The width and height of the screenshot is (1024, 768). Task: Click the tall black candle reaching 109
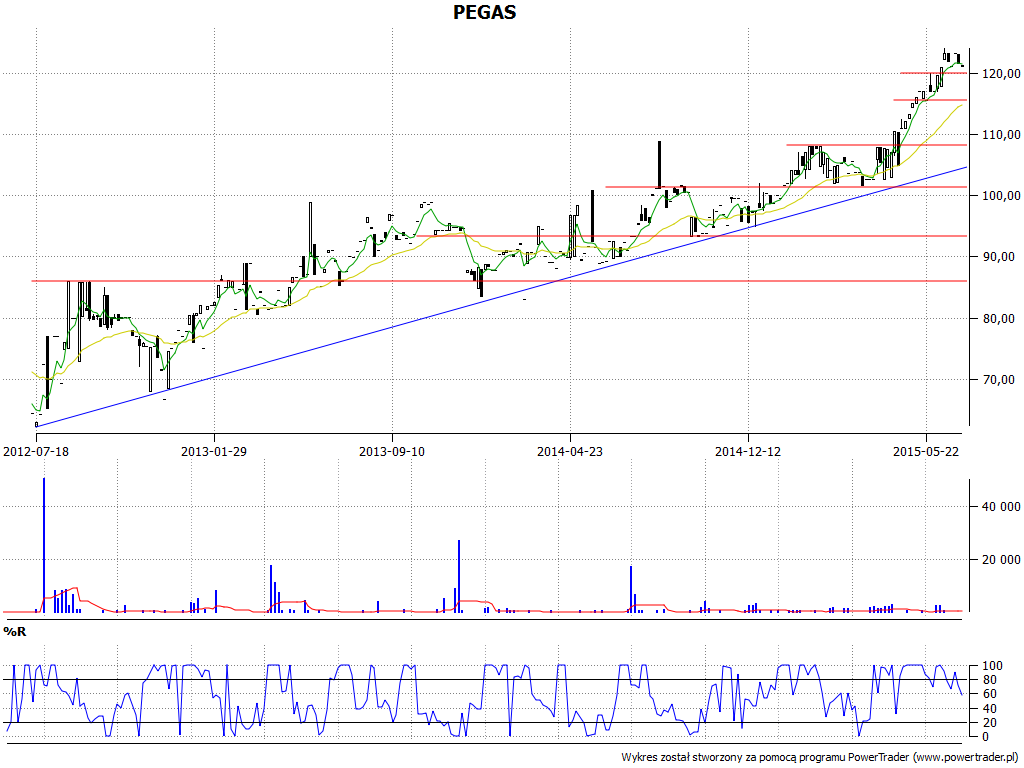pos(660,165)
